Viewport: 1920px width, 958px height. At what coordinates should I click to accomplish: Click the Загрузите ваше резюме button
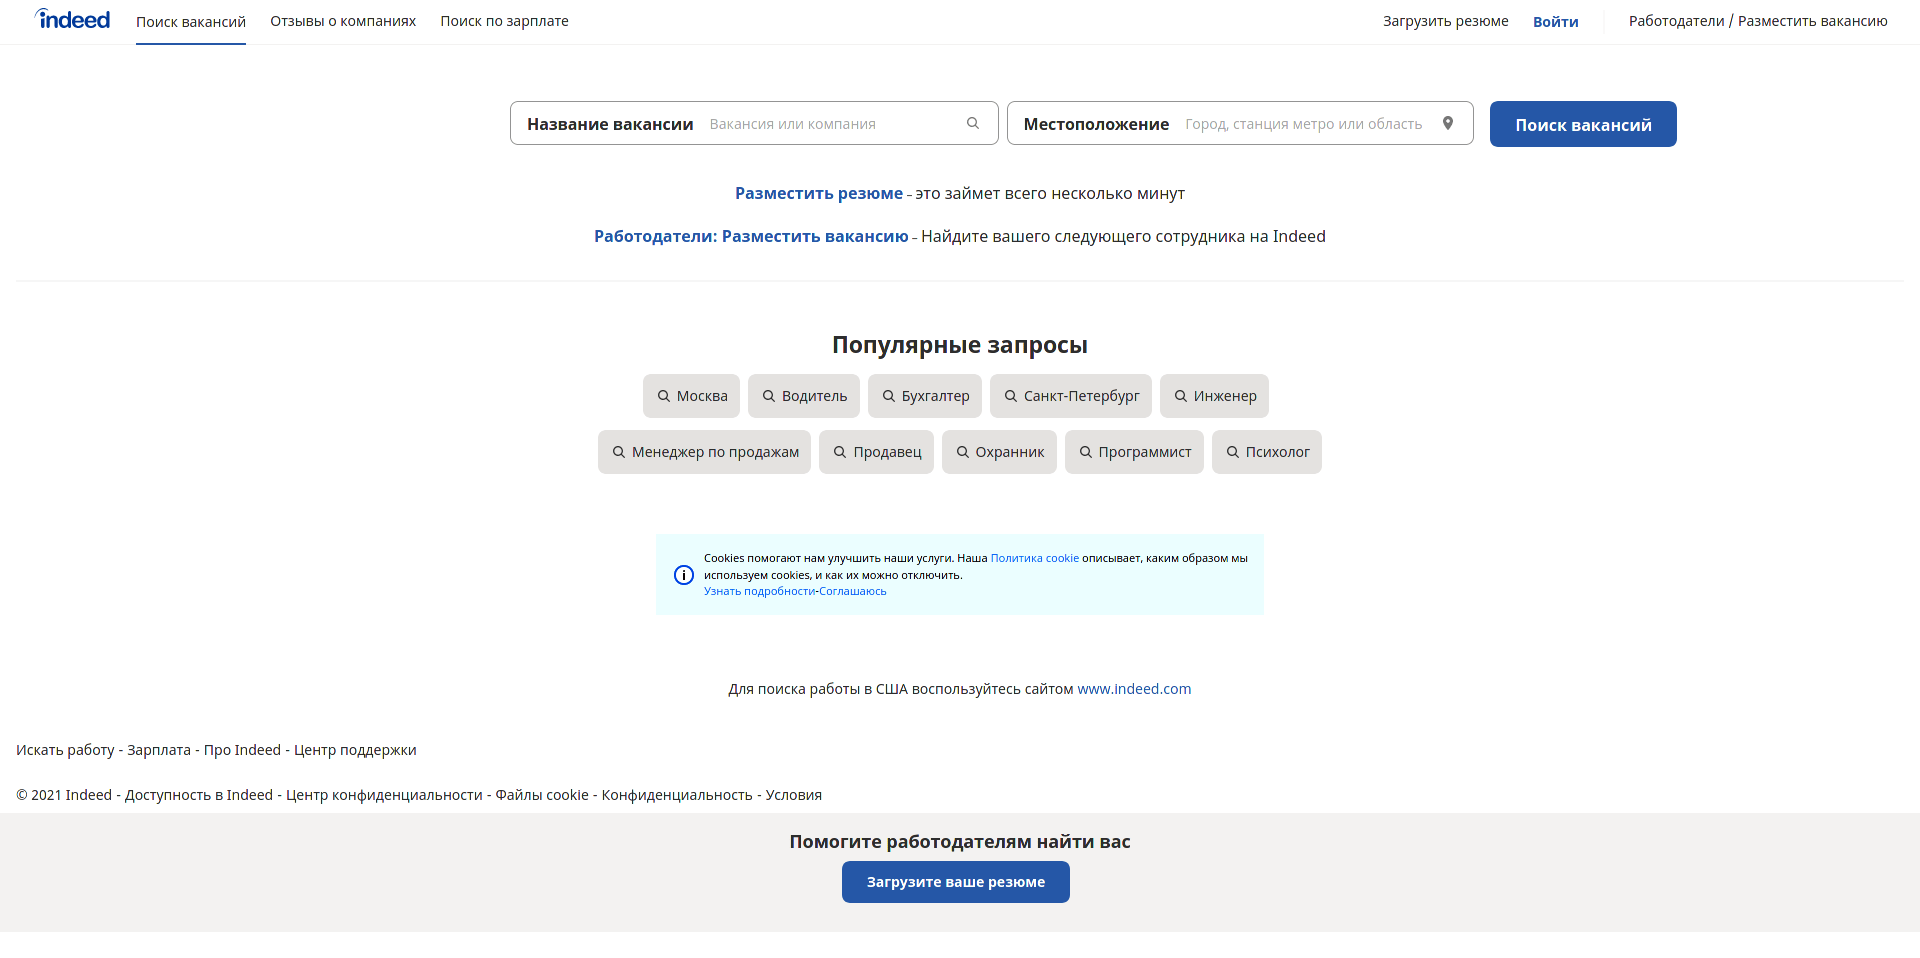(955, 882)
